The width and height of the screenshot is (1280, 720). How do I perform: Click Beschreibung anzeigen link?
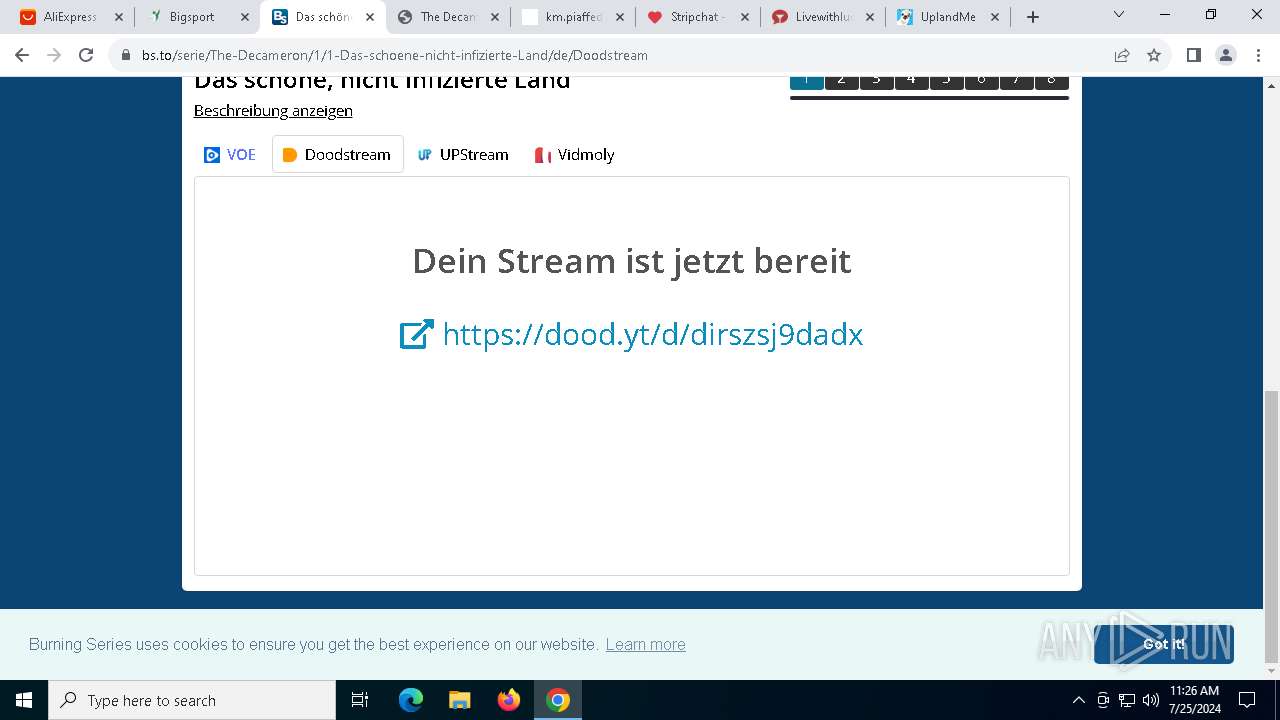click(x=273, y=110)
